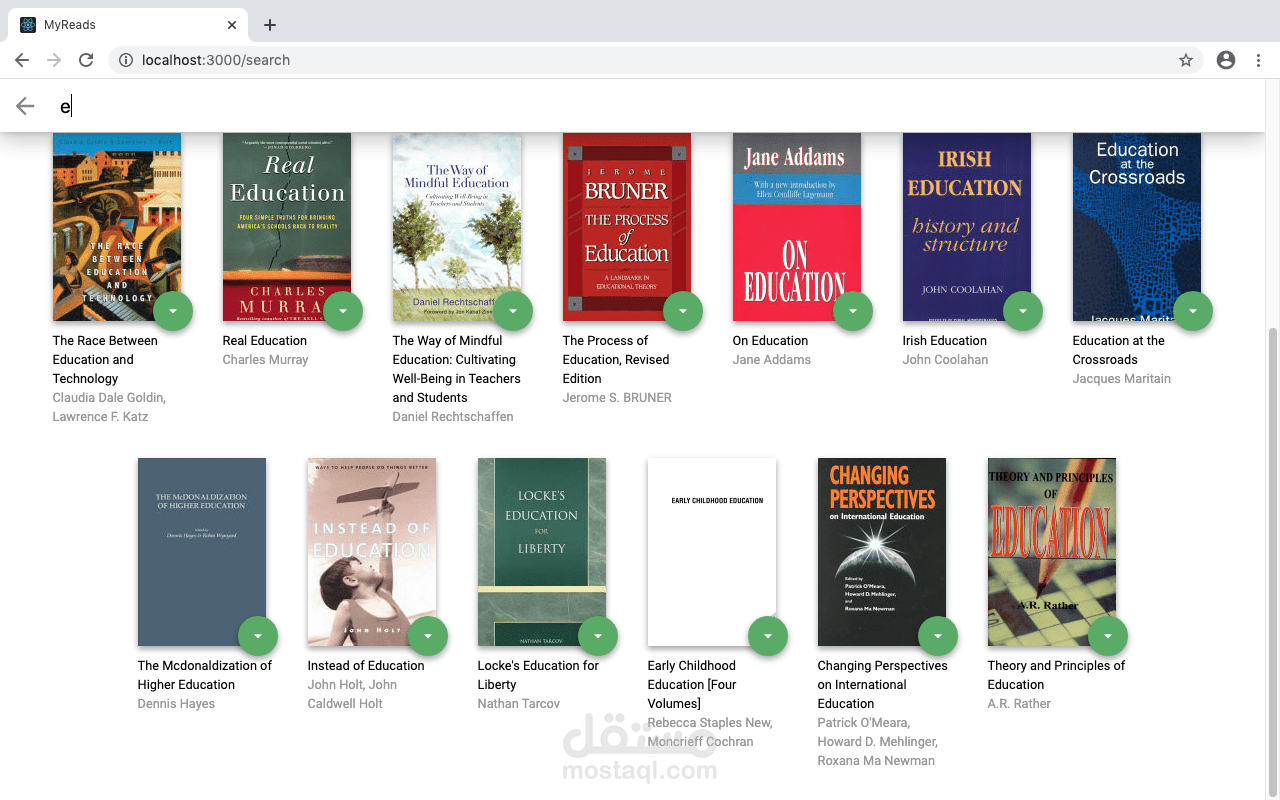This screenshot has width=1280, height=800.
Task: Click Theory and Principles of Education cover
Action: pyautogui.click(x=1052, y=552)
